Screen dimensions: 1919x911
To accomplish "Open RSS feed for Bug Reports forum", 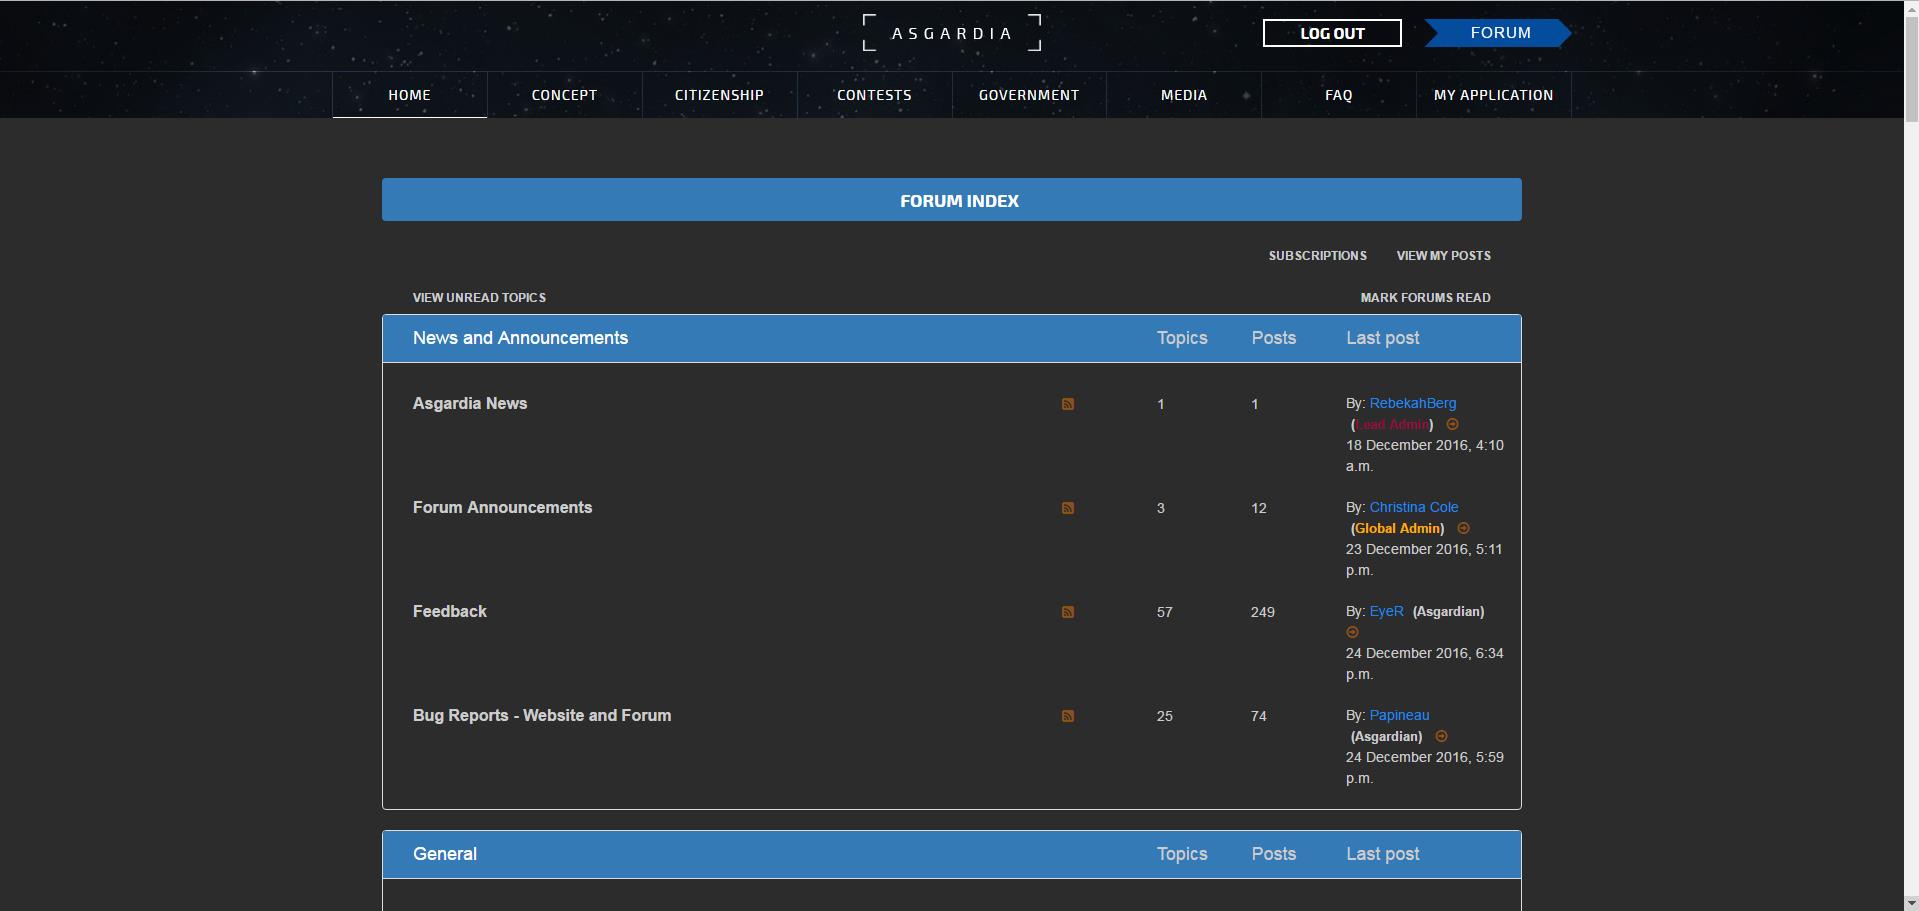I will (x=1068, y=716).
